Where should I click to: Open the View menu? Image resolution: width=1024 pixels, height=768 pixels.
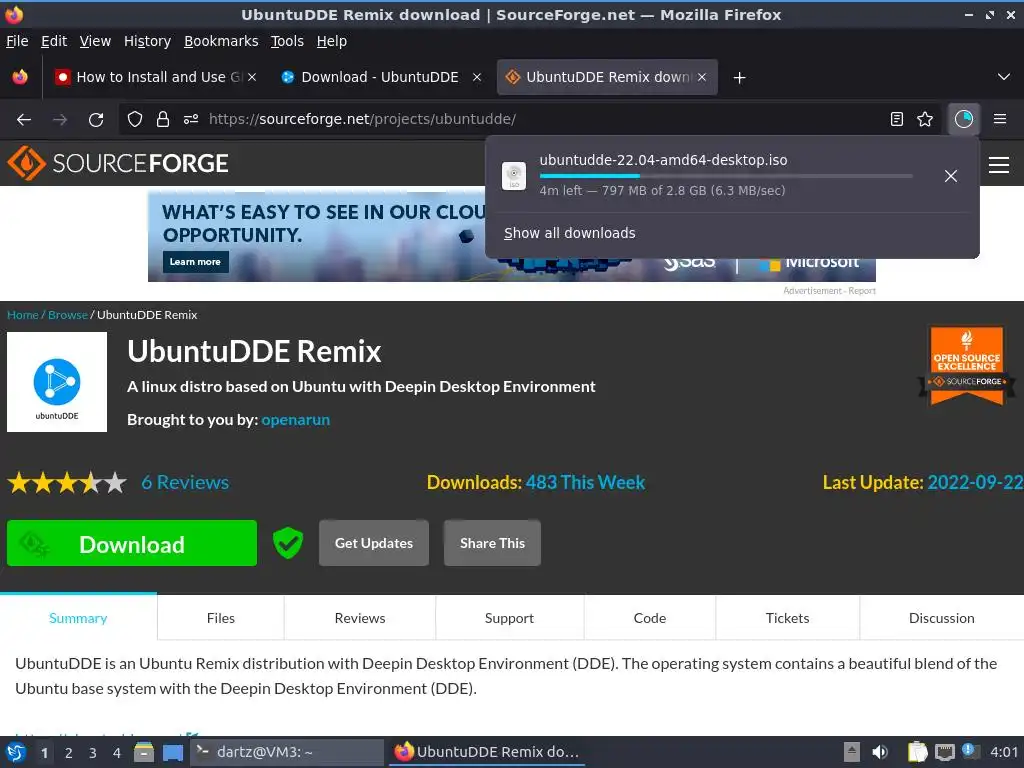[x=95, y=41]
